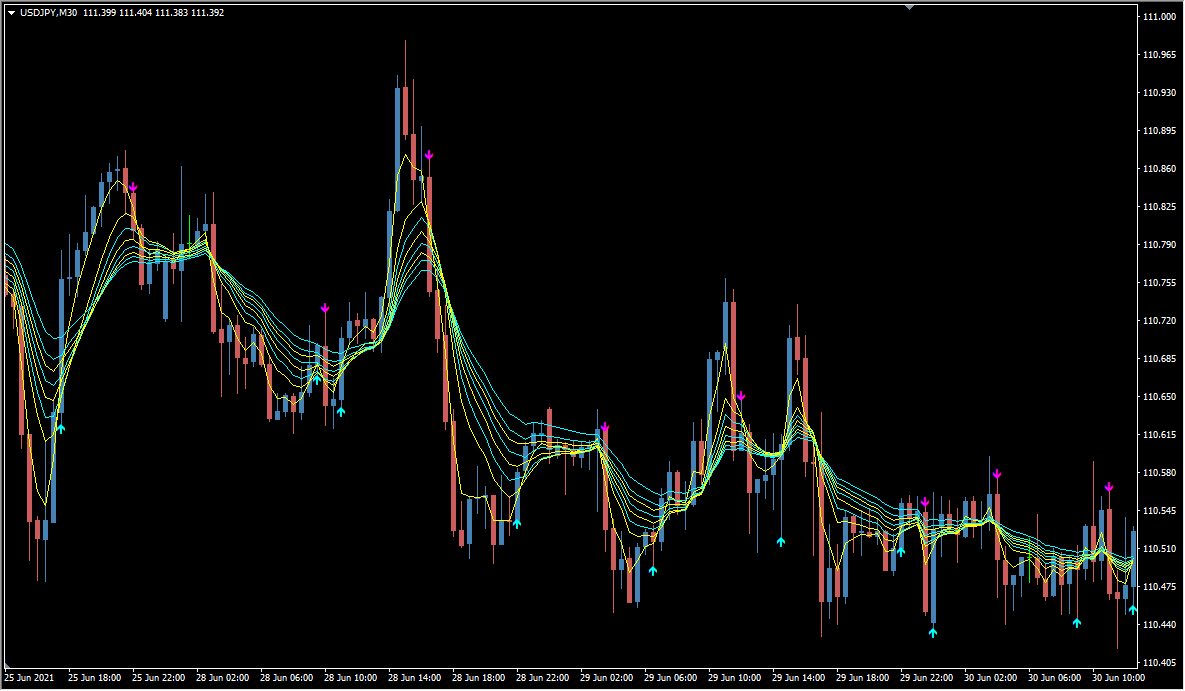Click the 111.000 price label on the scale
Screen dimensions: 1185x691
pyautogui.click(x=1160, y=17)
